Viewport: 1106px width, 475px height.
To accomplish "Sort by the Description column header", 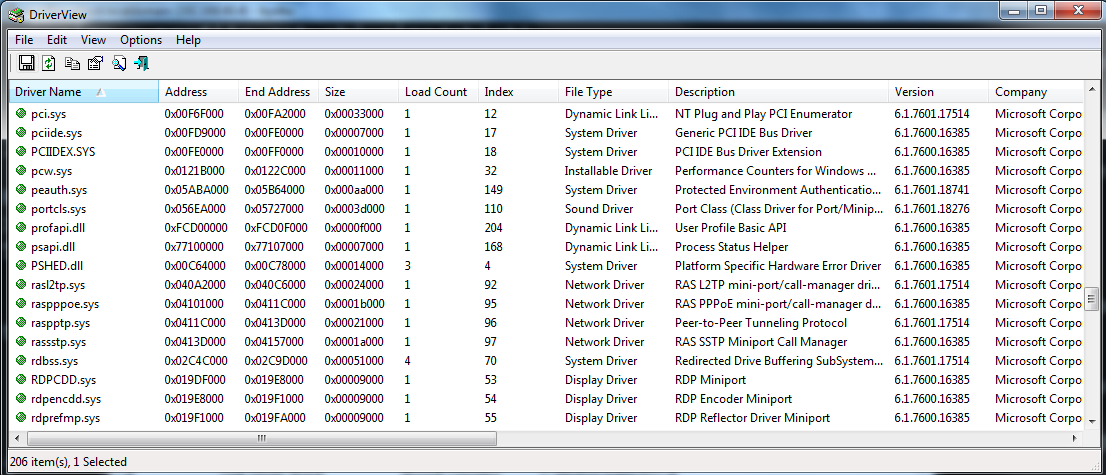I will (x=779, y=92).
